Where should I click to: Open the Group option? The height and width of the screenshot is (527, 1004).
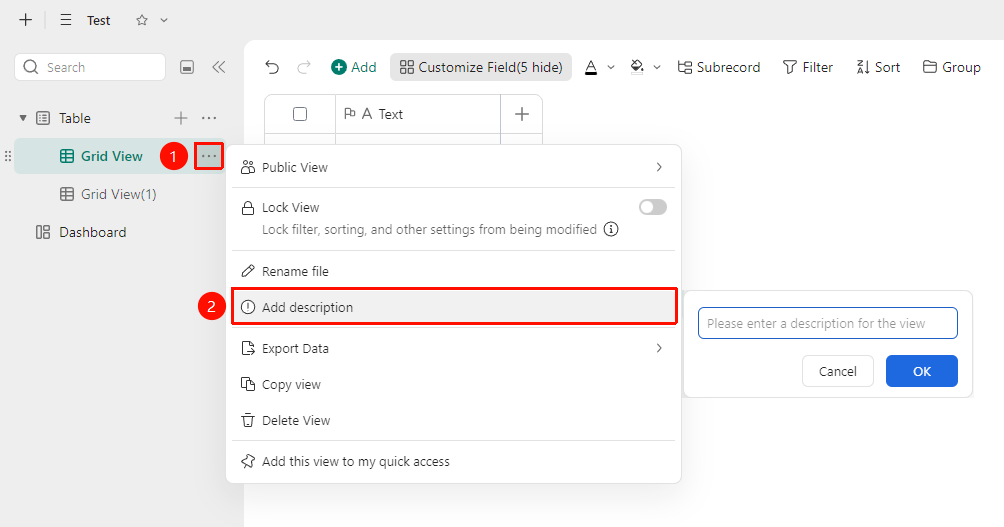tap(951, 67)
